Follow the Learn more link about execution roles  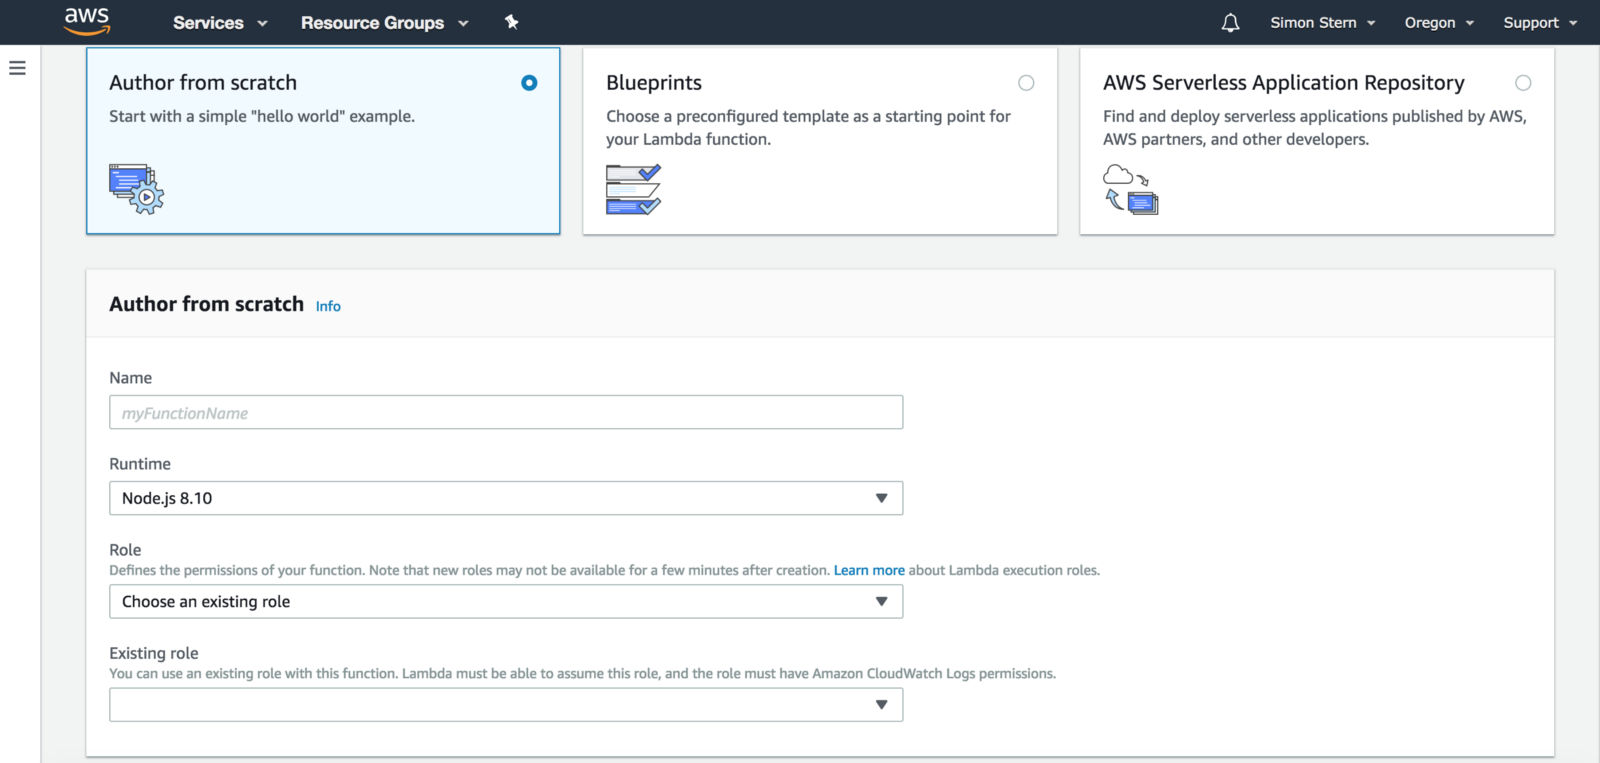(868, 570)
